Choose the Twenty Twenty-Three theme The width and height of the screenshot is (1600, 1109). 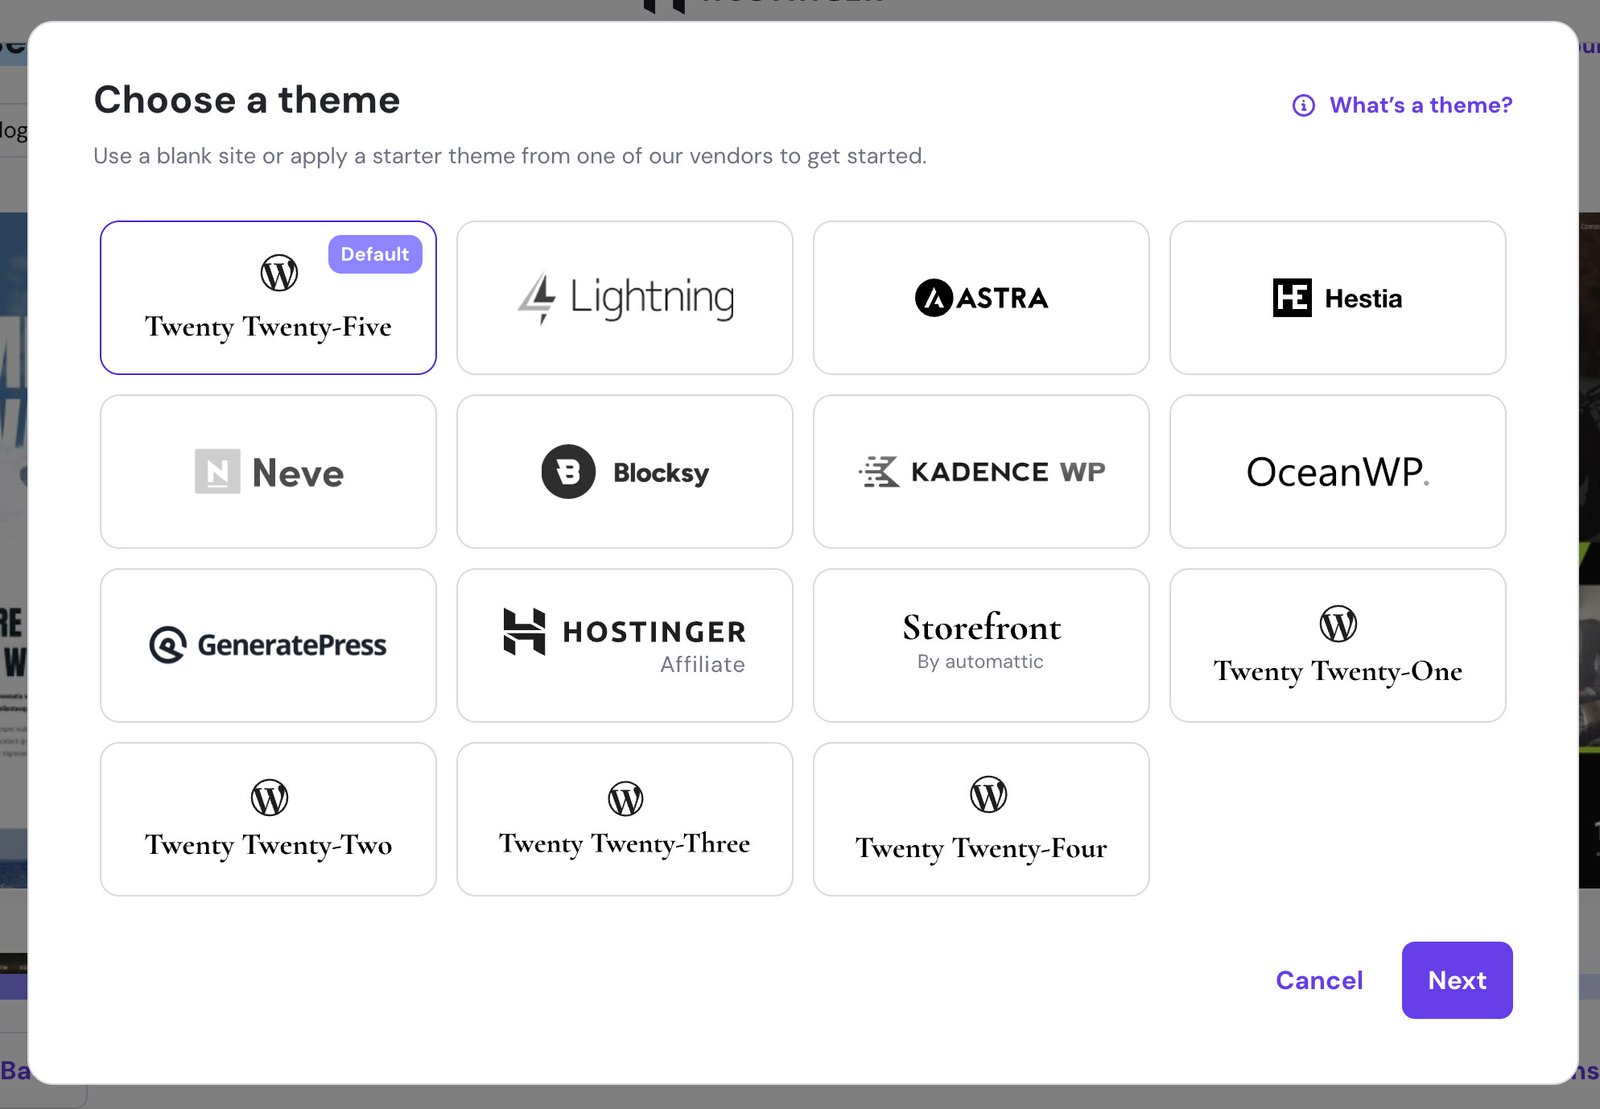[624, 819]
